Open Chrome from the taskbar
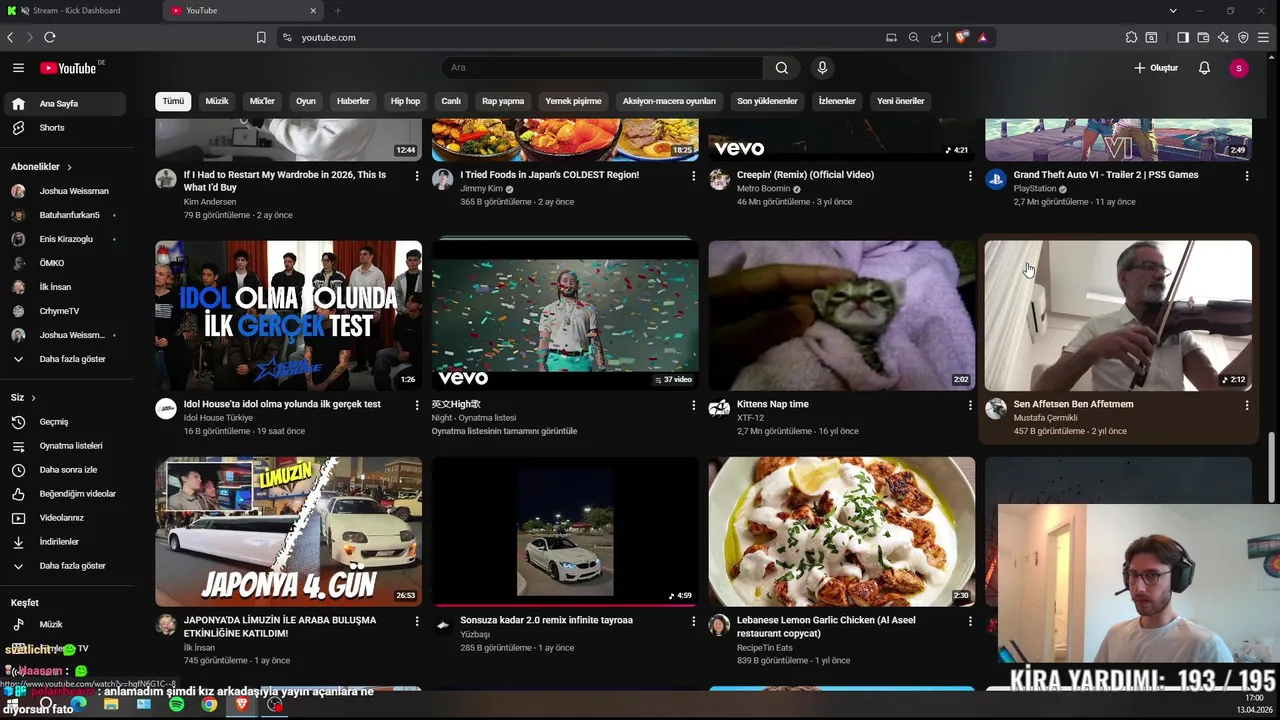1280x720 pixels. click(x=208, y=704)
